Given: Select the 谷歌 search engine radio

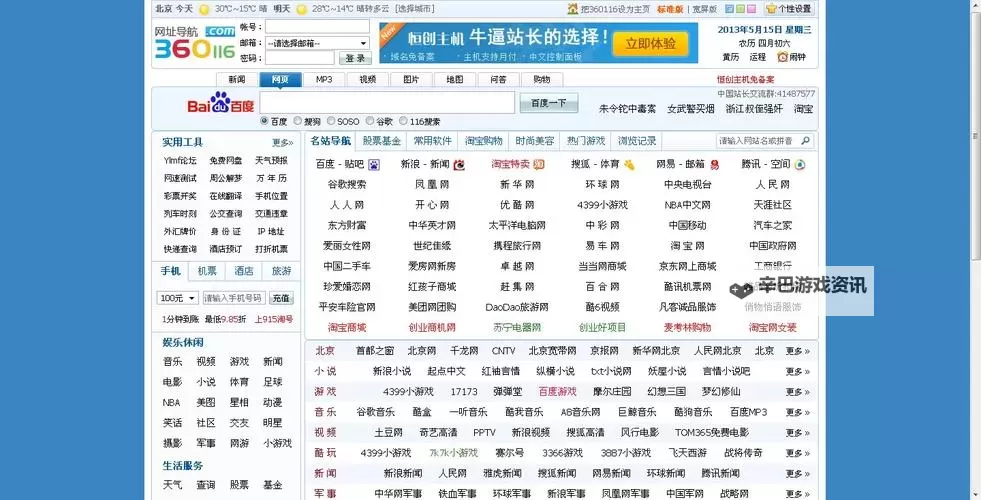Looking at the screenshot, I should click(370, 121).
